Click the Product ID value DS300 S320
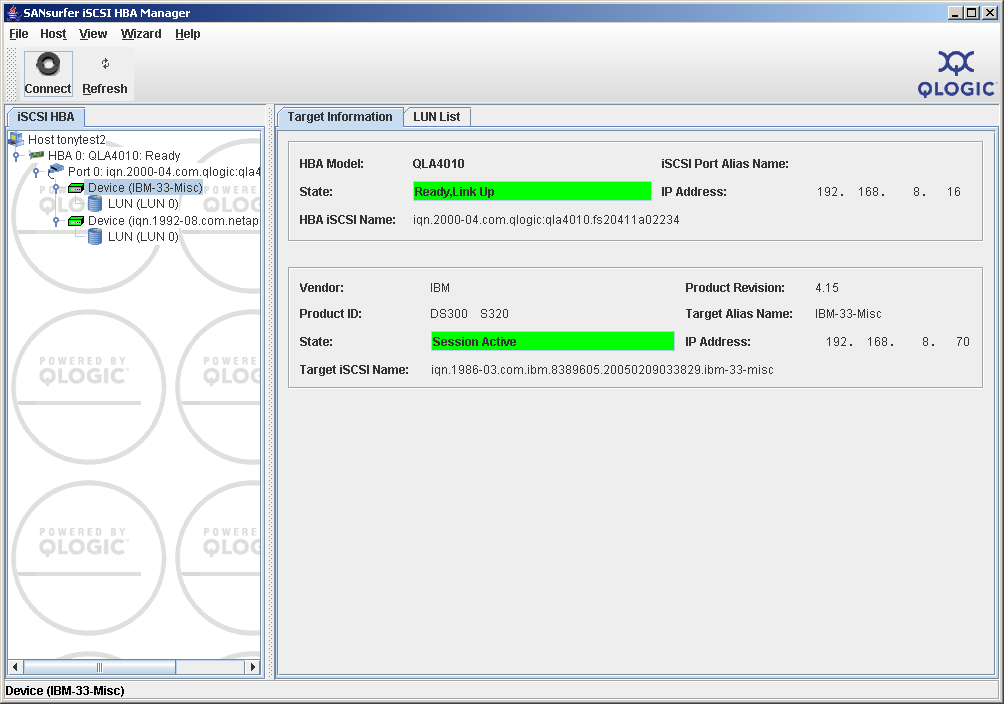Viewport: 1004px width, 704px height. 469,314
